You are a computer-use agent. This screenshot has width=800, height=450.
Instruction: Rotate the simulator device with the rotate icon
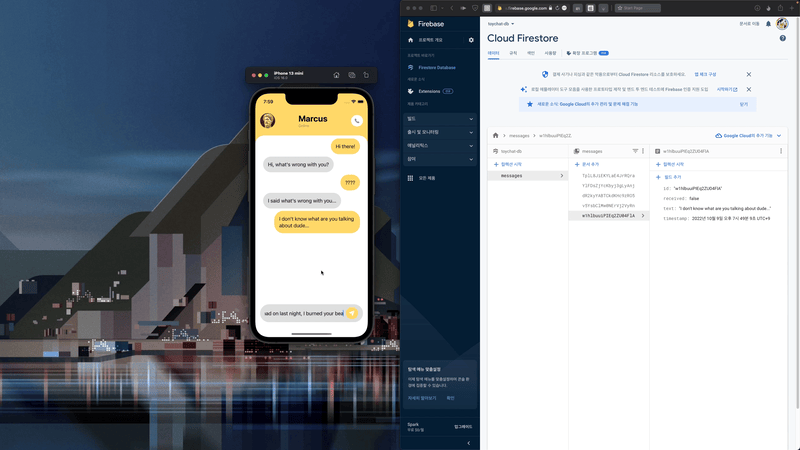[x=366, y=75]
